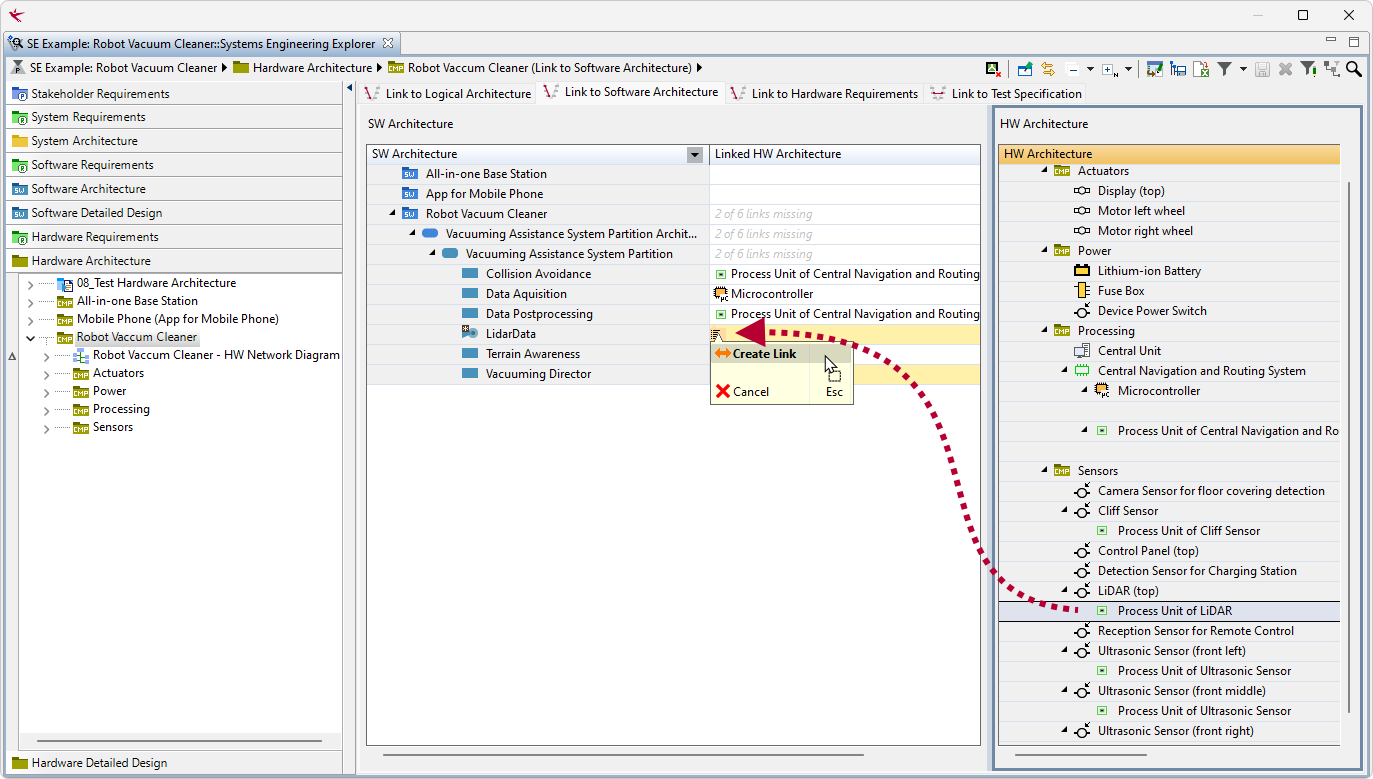Open the Hardware Detailed Design section
The height and width of the screenshot is (779, 1373).
[x=174, y=763]
